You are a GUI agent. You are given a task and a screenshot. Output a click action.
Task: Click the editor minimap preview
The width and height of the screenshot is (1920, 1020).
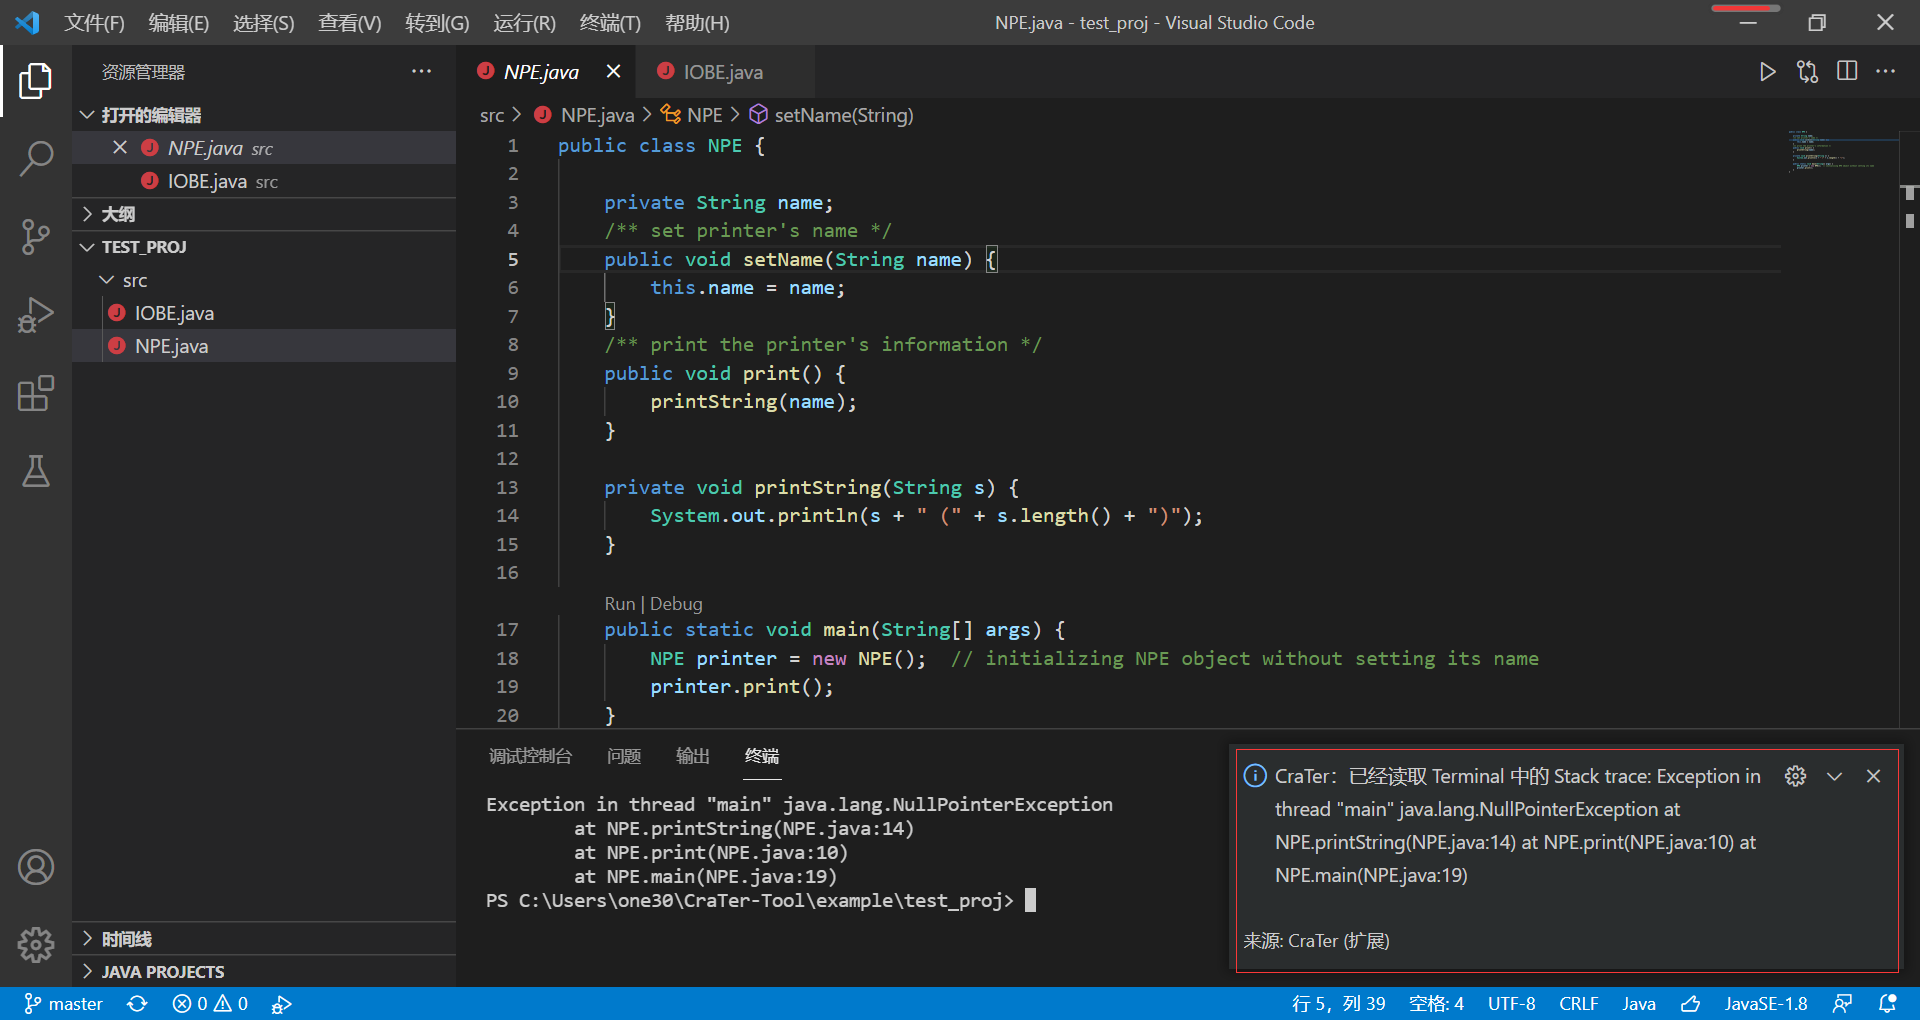pyautogui.click(x=1842, y=151)
